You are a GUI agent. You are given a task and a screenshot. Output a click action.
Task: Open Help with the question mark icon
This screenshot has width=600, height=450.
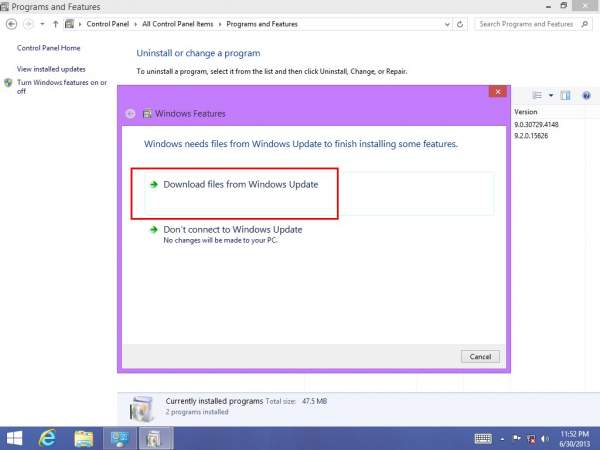(x=586, y=95)
